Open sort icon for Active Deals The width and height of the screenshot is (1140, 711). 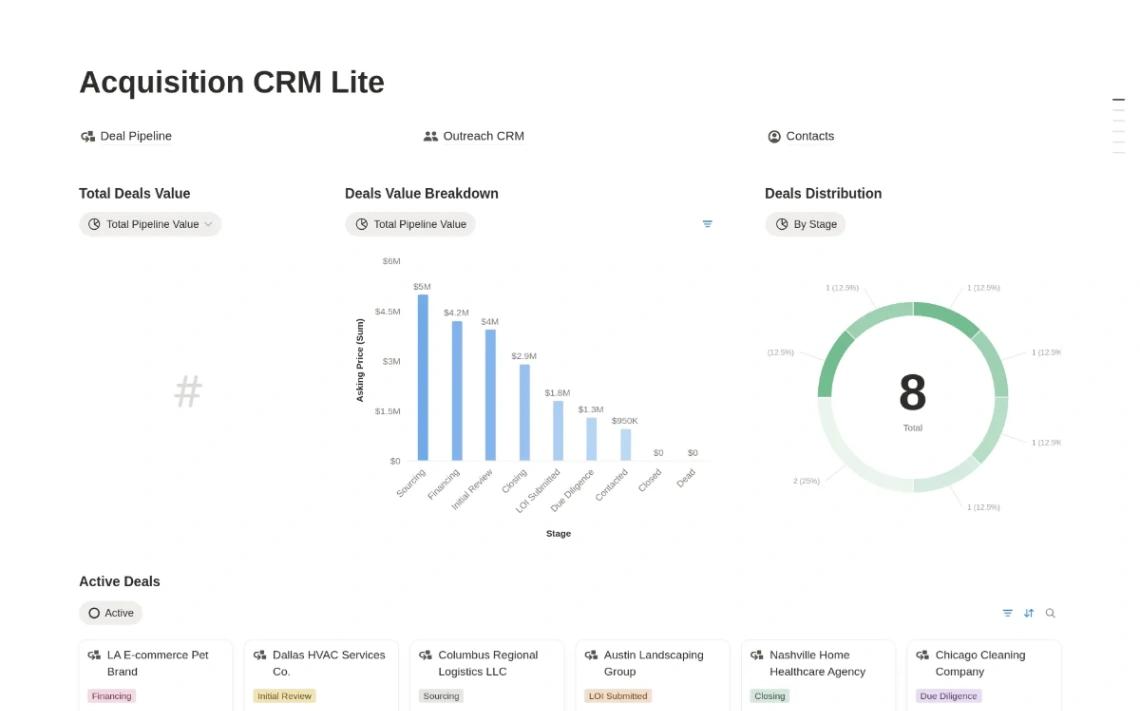1029,613
